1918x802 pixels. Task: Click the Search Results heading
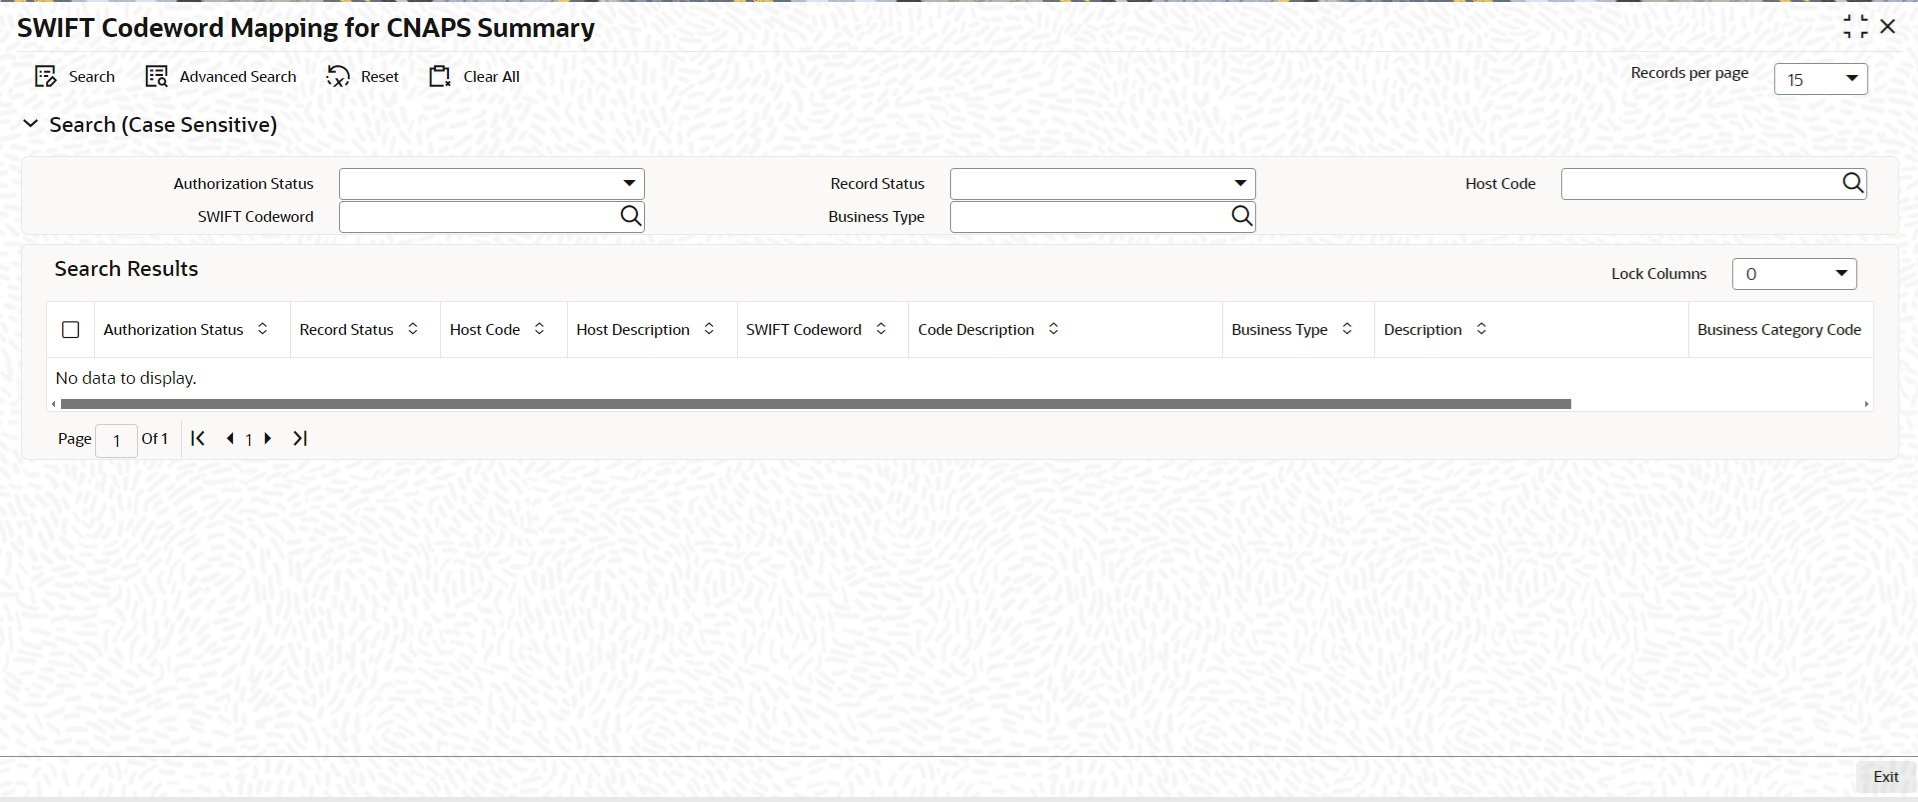pos(126,269)
